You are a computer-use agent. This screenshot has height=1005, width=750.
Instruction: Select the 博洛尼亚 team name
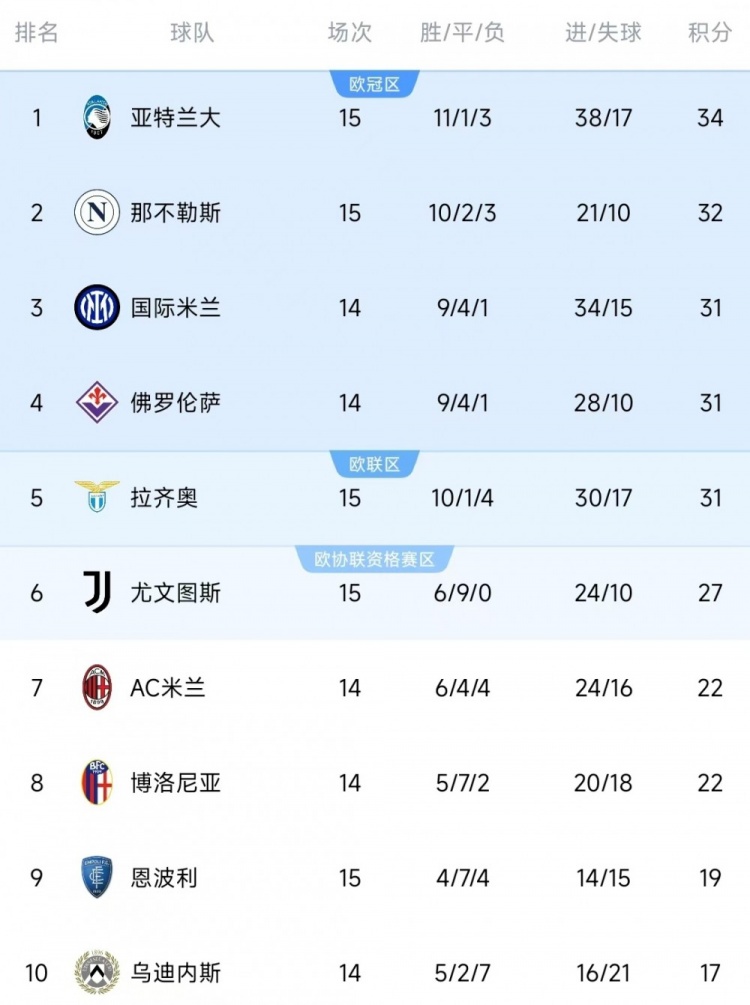(175, 783)
